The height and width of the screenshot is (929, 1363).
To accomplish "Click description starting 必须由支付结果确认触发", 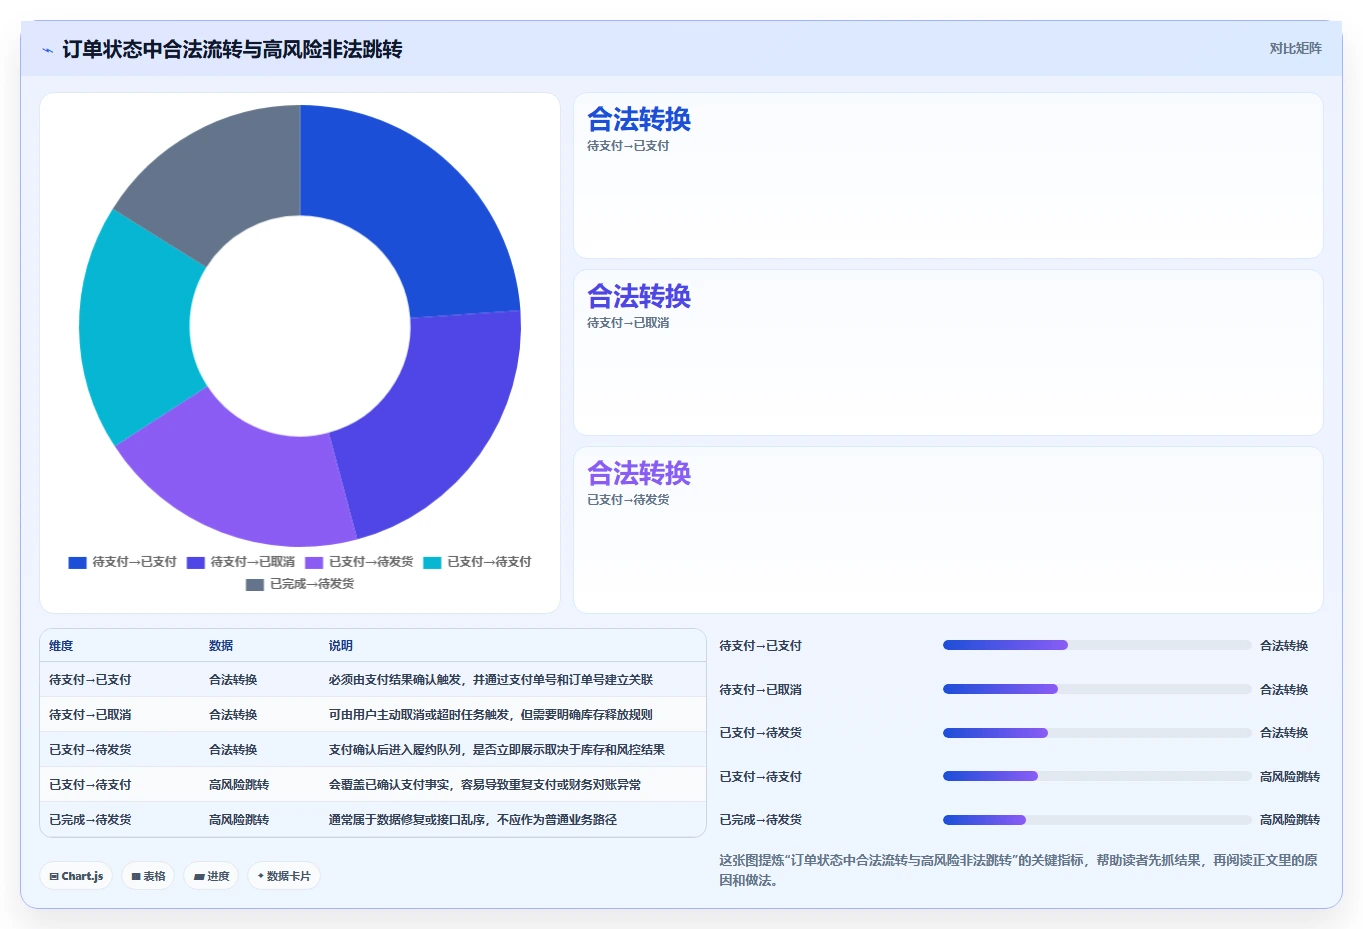I will pos(491,680).
